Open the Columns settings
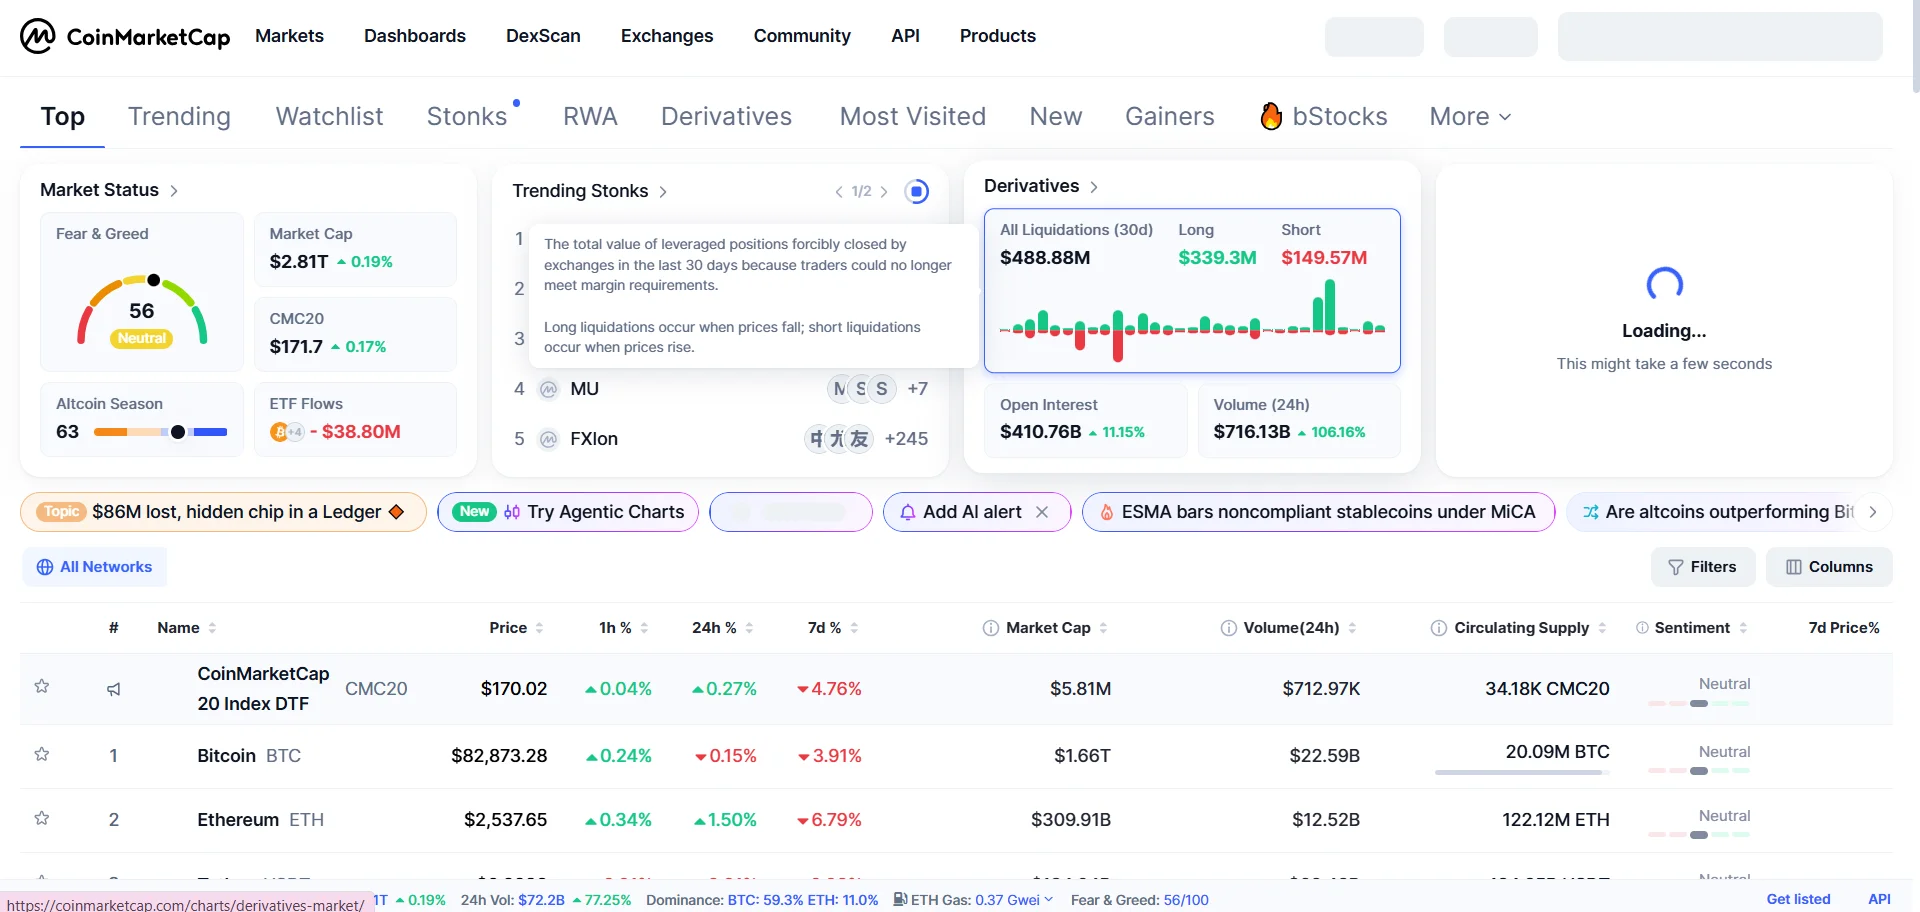 [x=1829, y=567]
